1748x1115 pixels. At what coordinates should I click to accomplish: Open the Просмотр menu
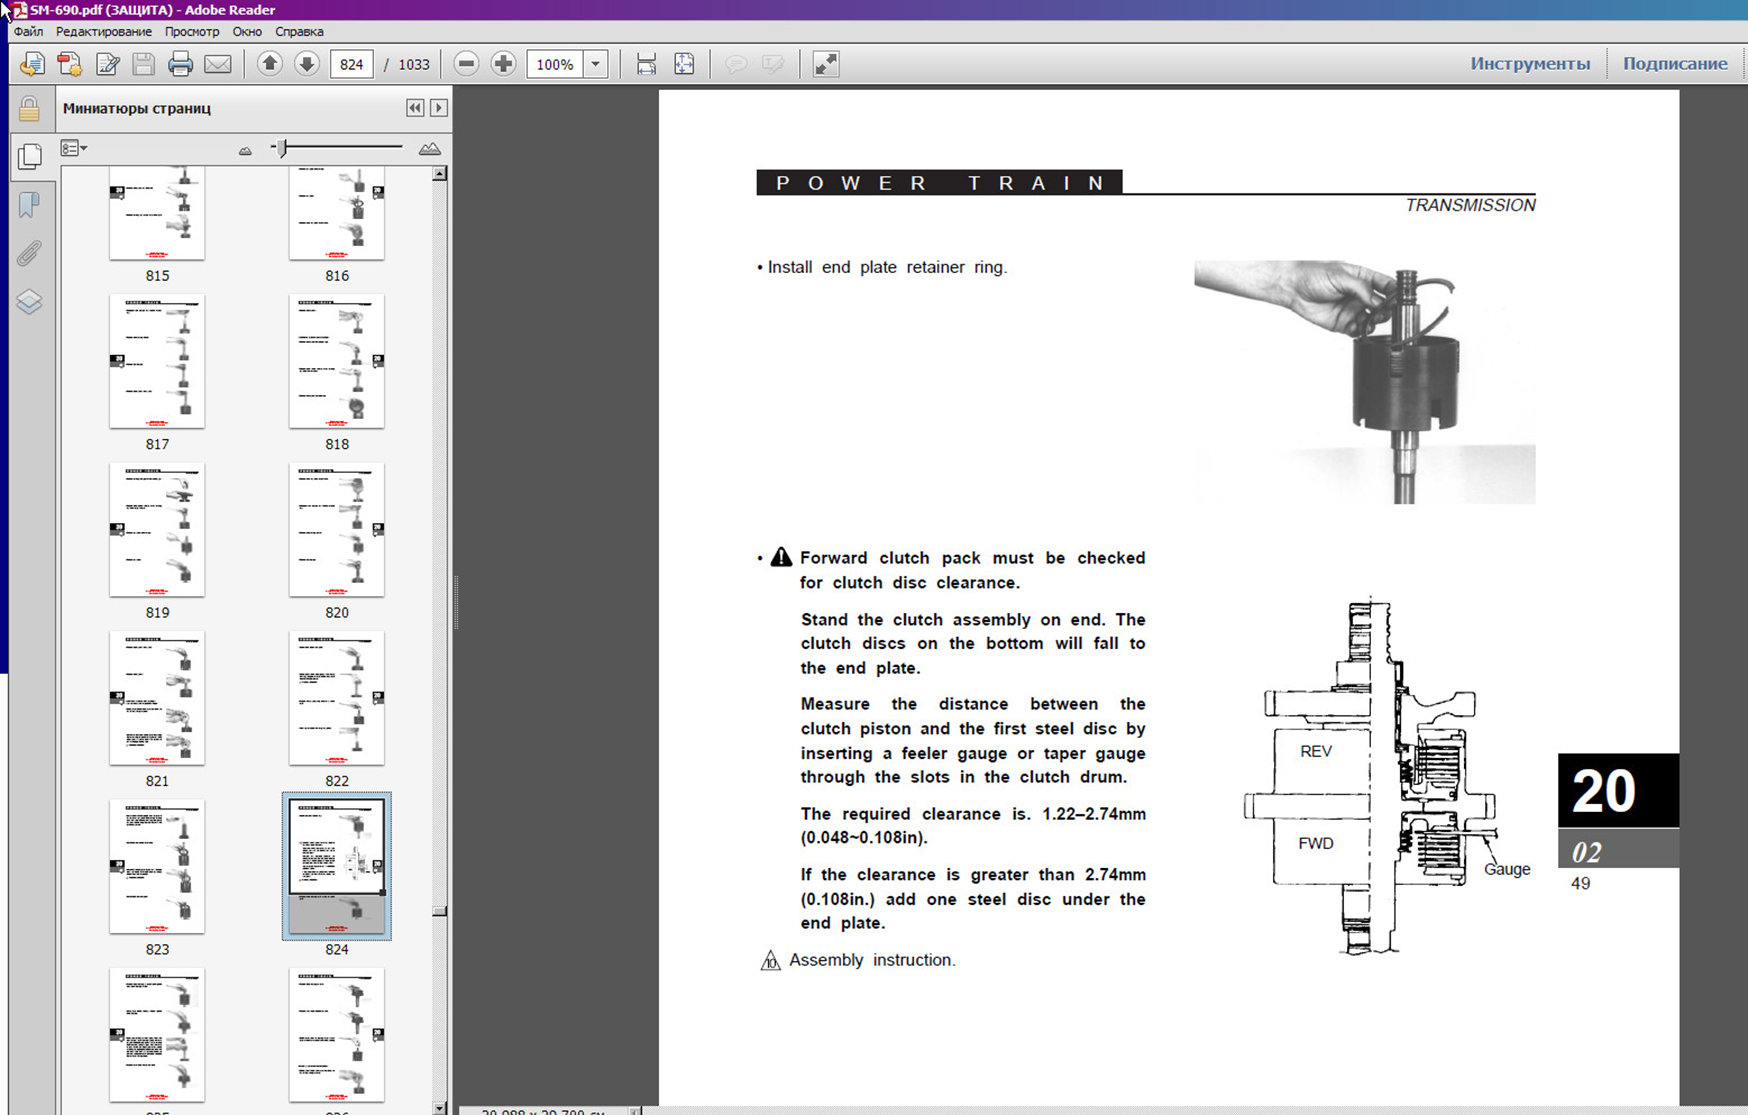pyautogui.click(x=191, y=31)
